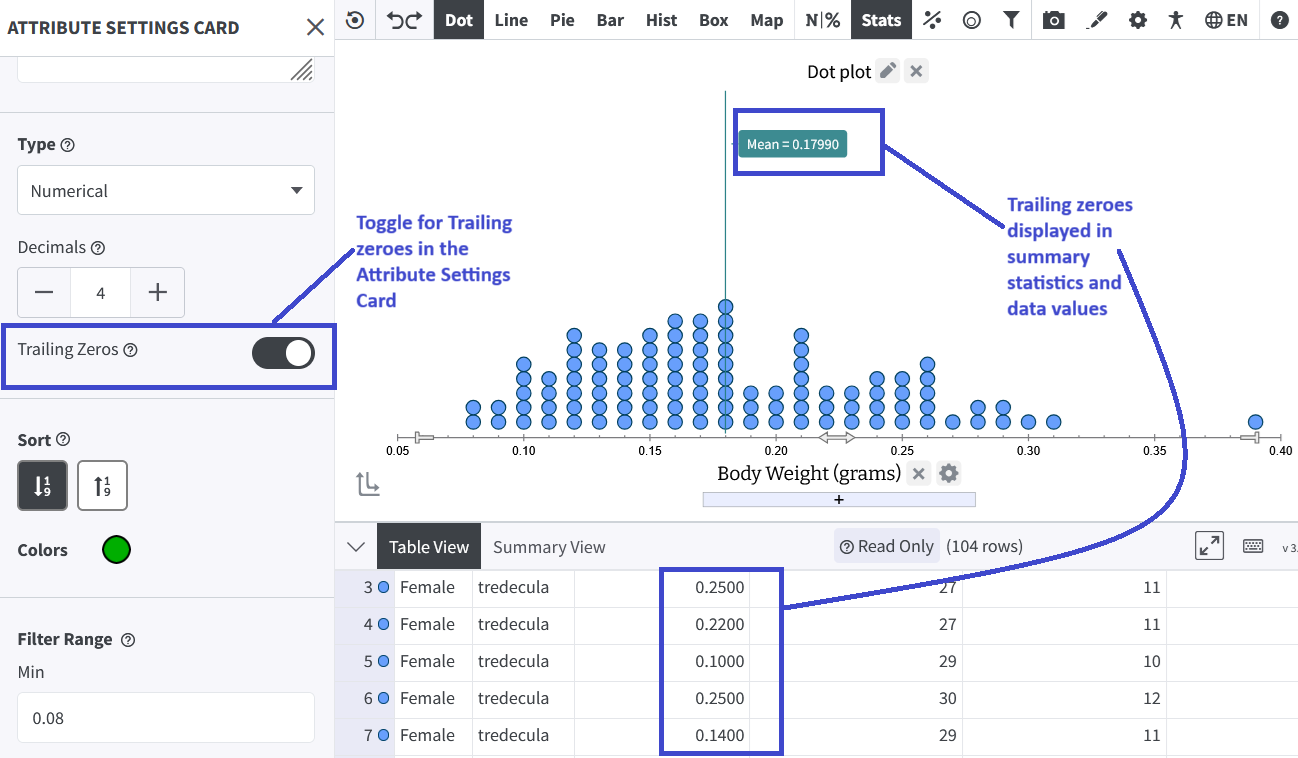This screenshot has height=758, width=1298.
Task: Show help for the Sort setting
Action: (63, 439)
